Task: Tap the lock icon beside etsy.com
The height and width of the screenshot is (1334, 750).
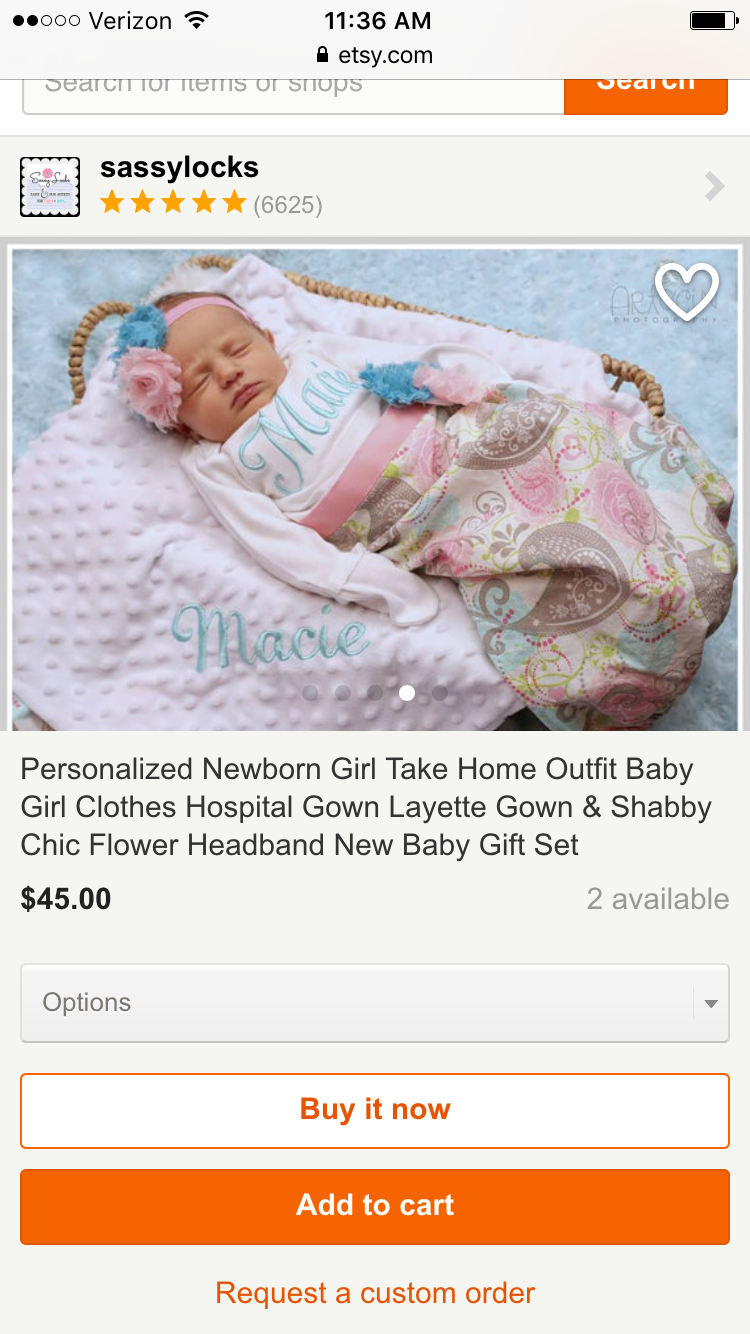Action: click(x=322, y=55)
